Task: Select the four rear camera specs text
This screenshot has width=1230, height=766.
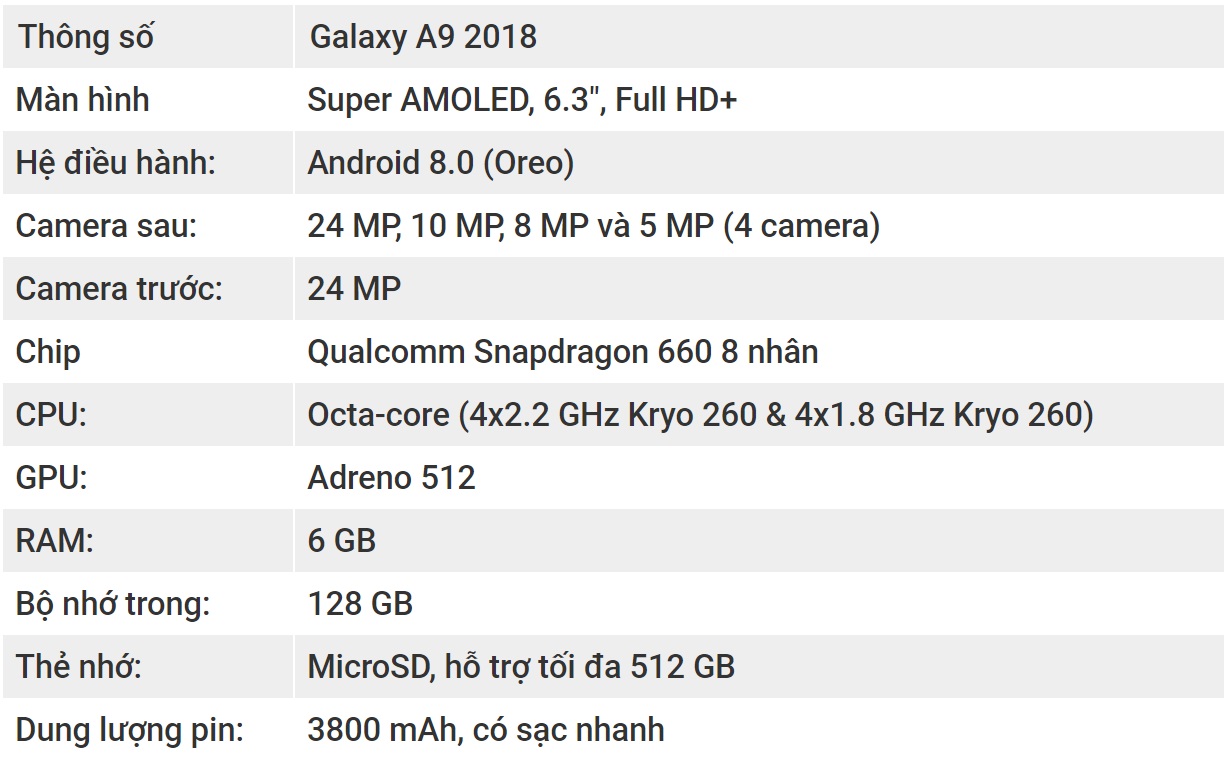Action: (x=594, y=226)
